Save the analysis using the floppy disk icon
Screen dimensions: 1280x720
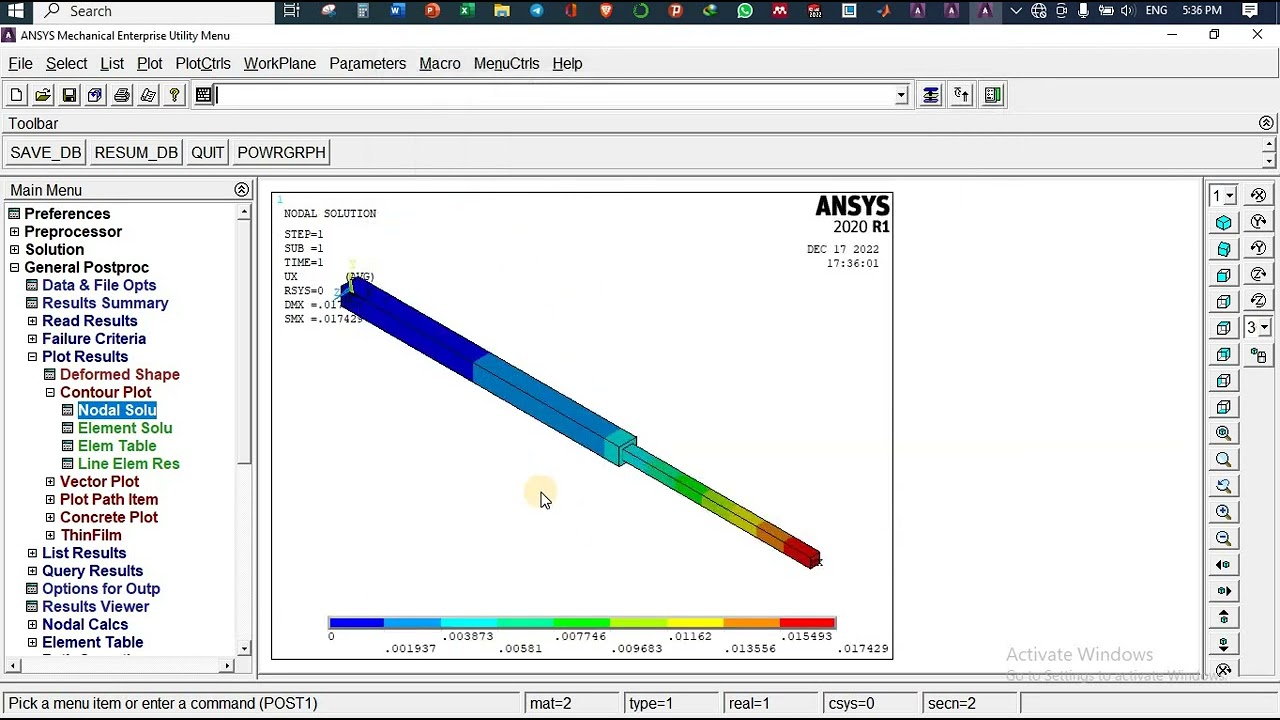pos(69,95)
